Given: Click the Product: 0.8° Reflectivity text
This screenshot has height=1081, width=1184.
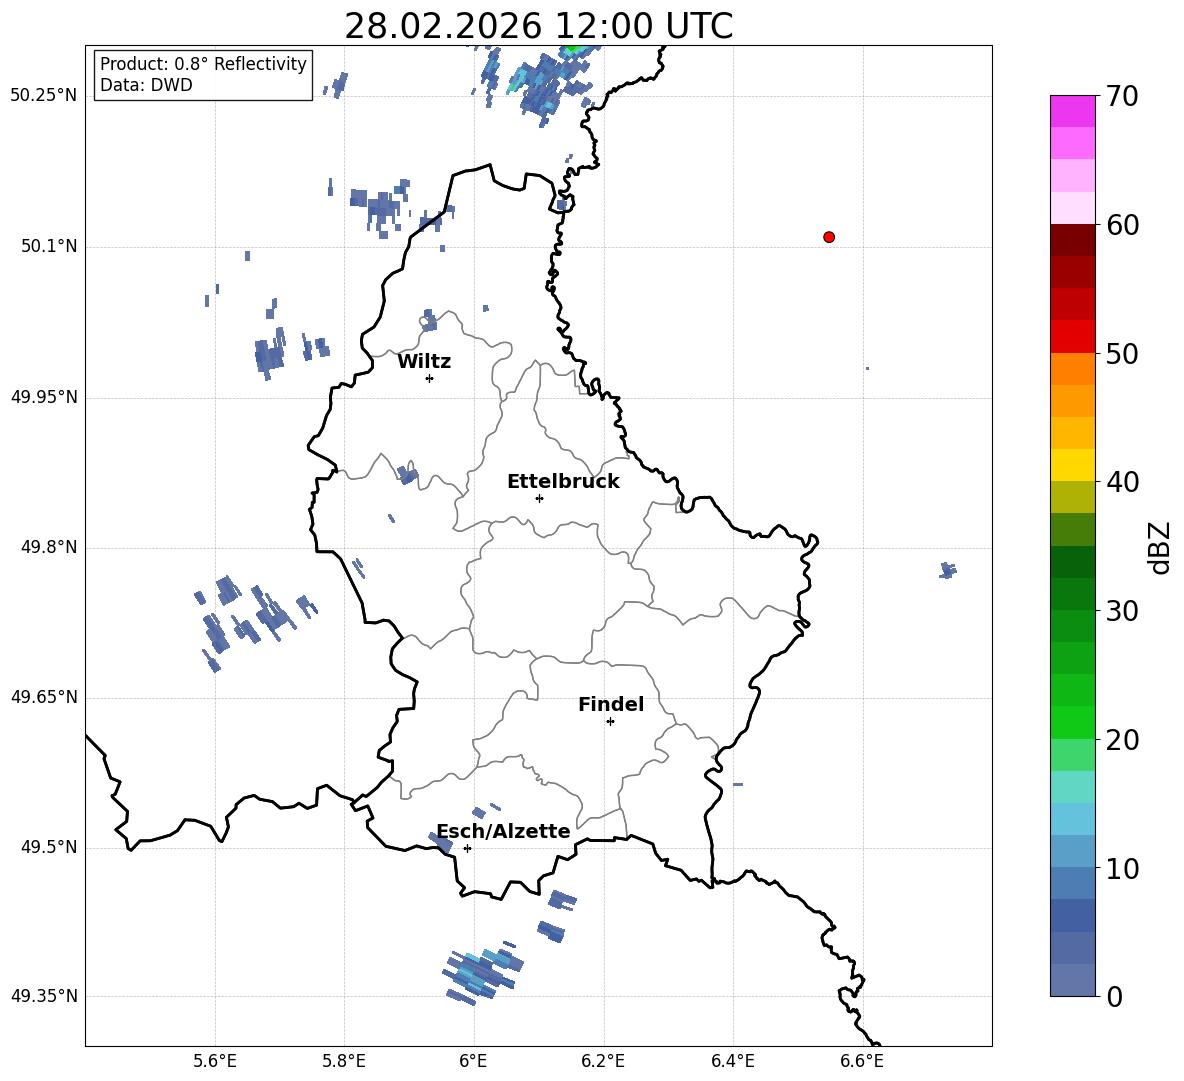Looking at the screenshot, I should [x=203, y=63].
